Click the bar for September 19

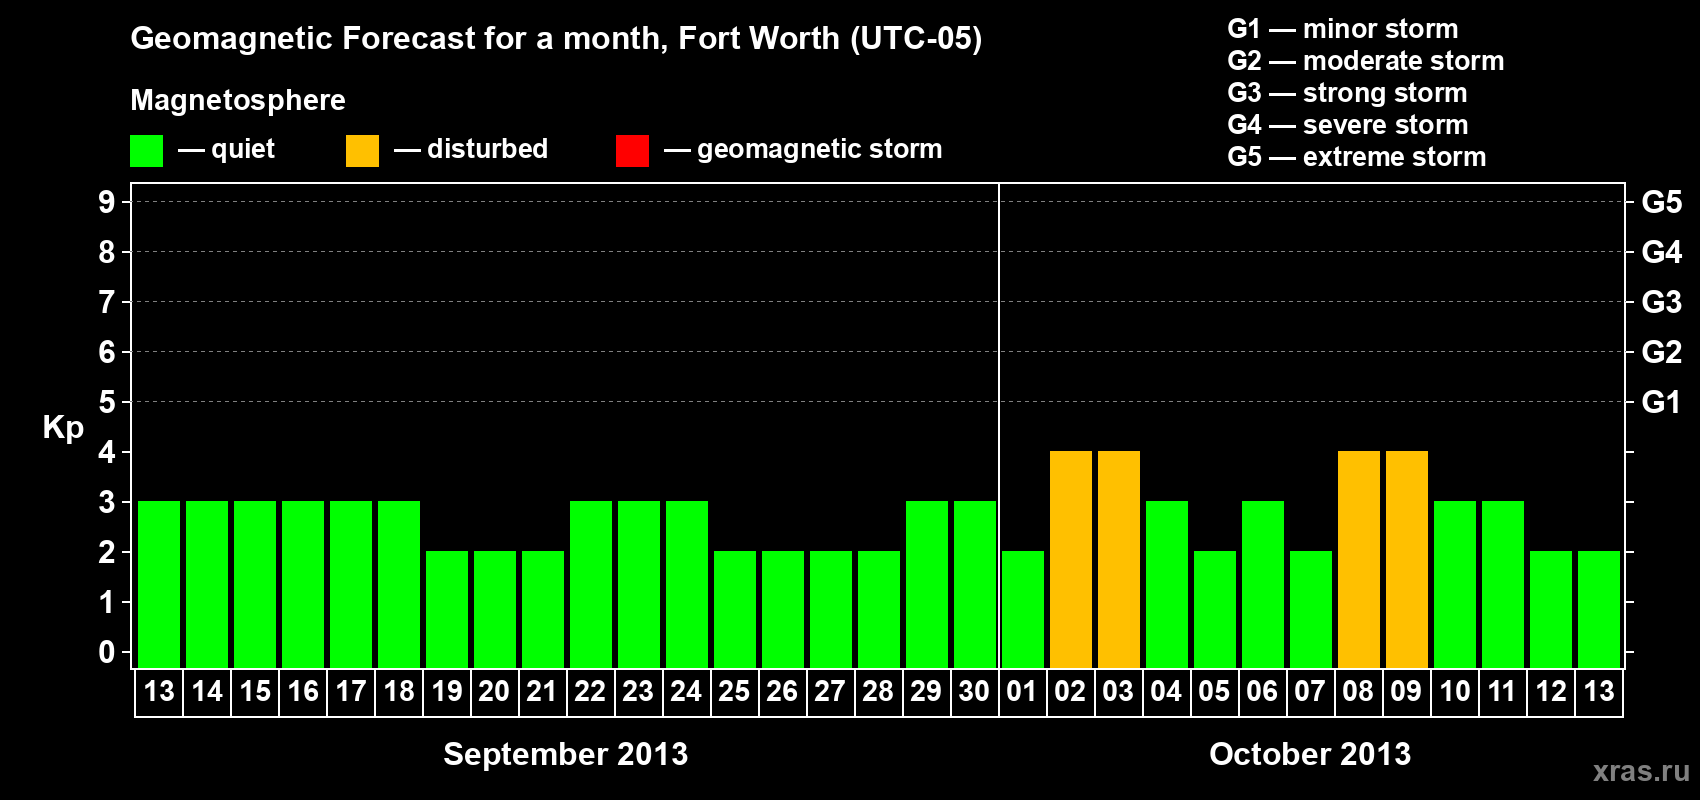447,609
